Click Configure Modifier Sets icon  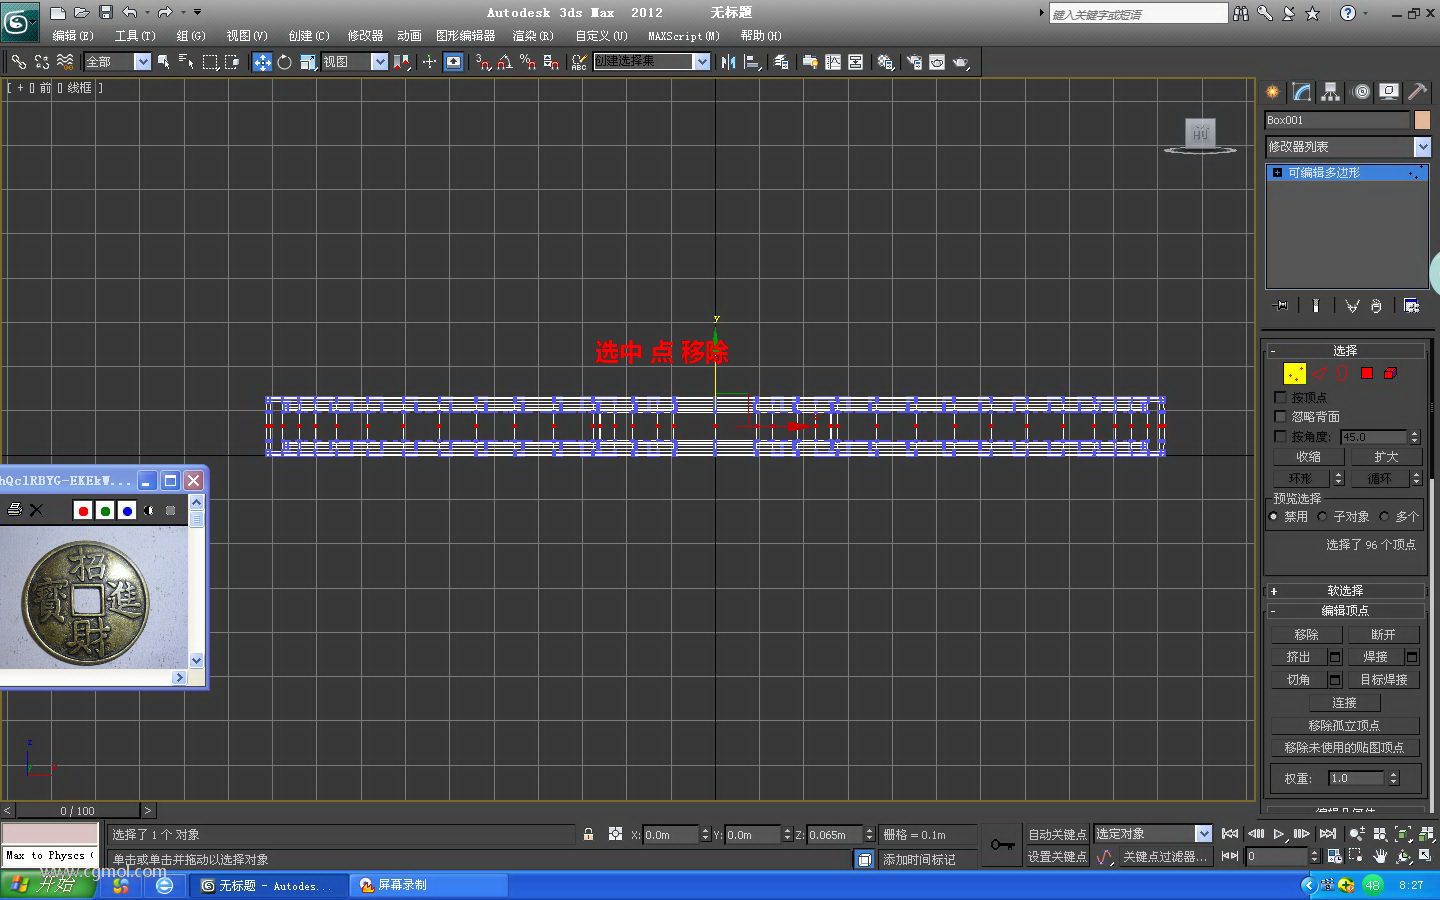click(x=1411, y=306)
